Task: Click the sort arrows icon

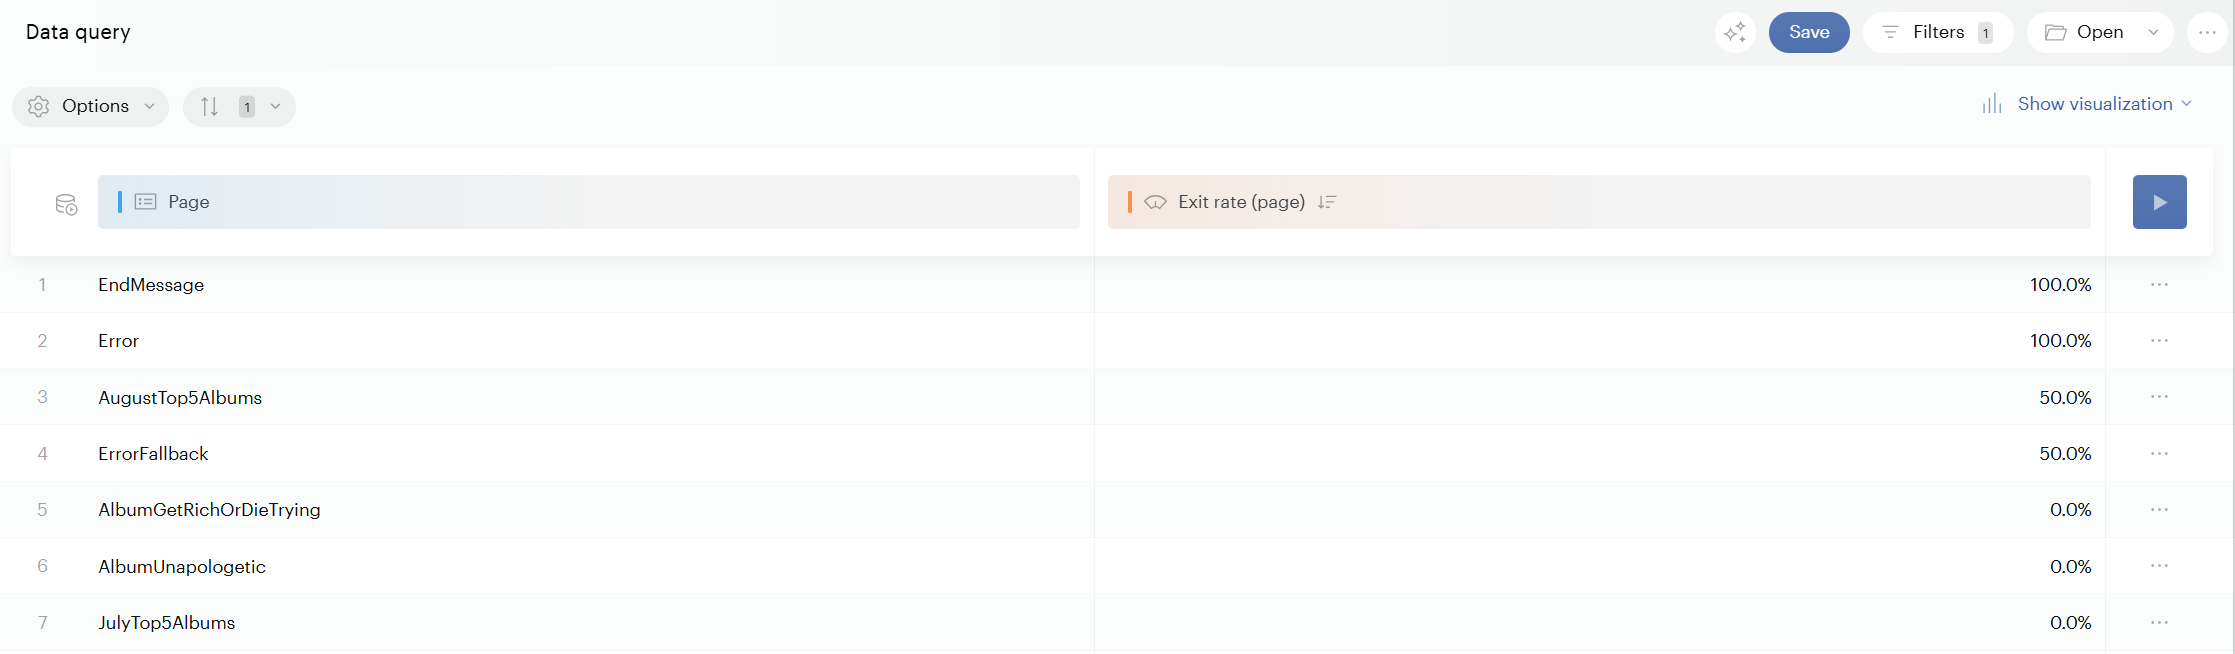Action: (209, 106)
